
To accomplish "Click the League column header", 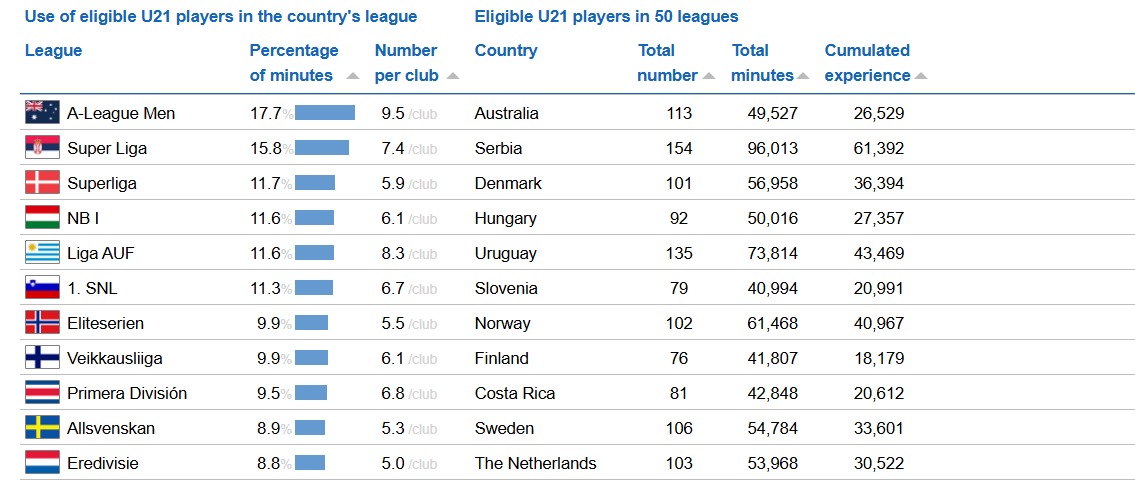I will (x=53, y=50).
